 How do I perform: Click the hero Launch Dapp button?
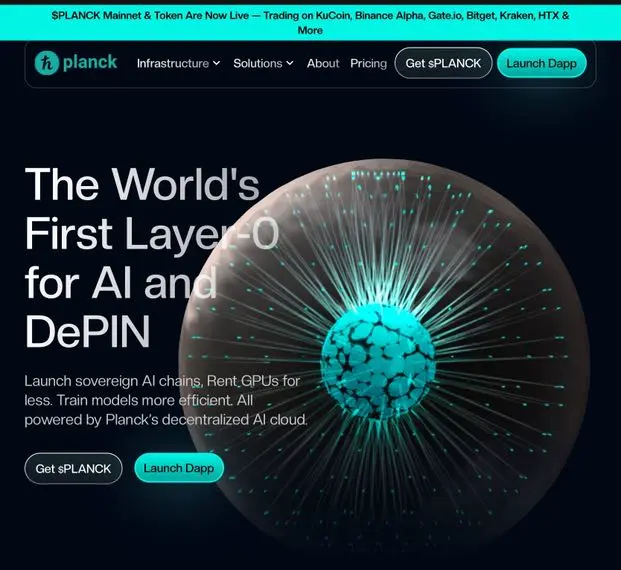point(179,468)
